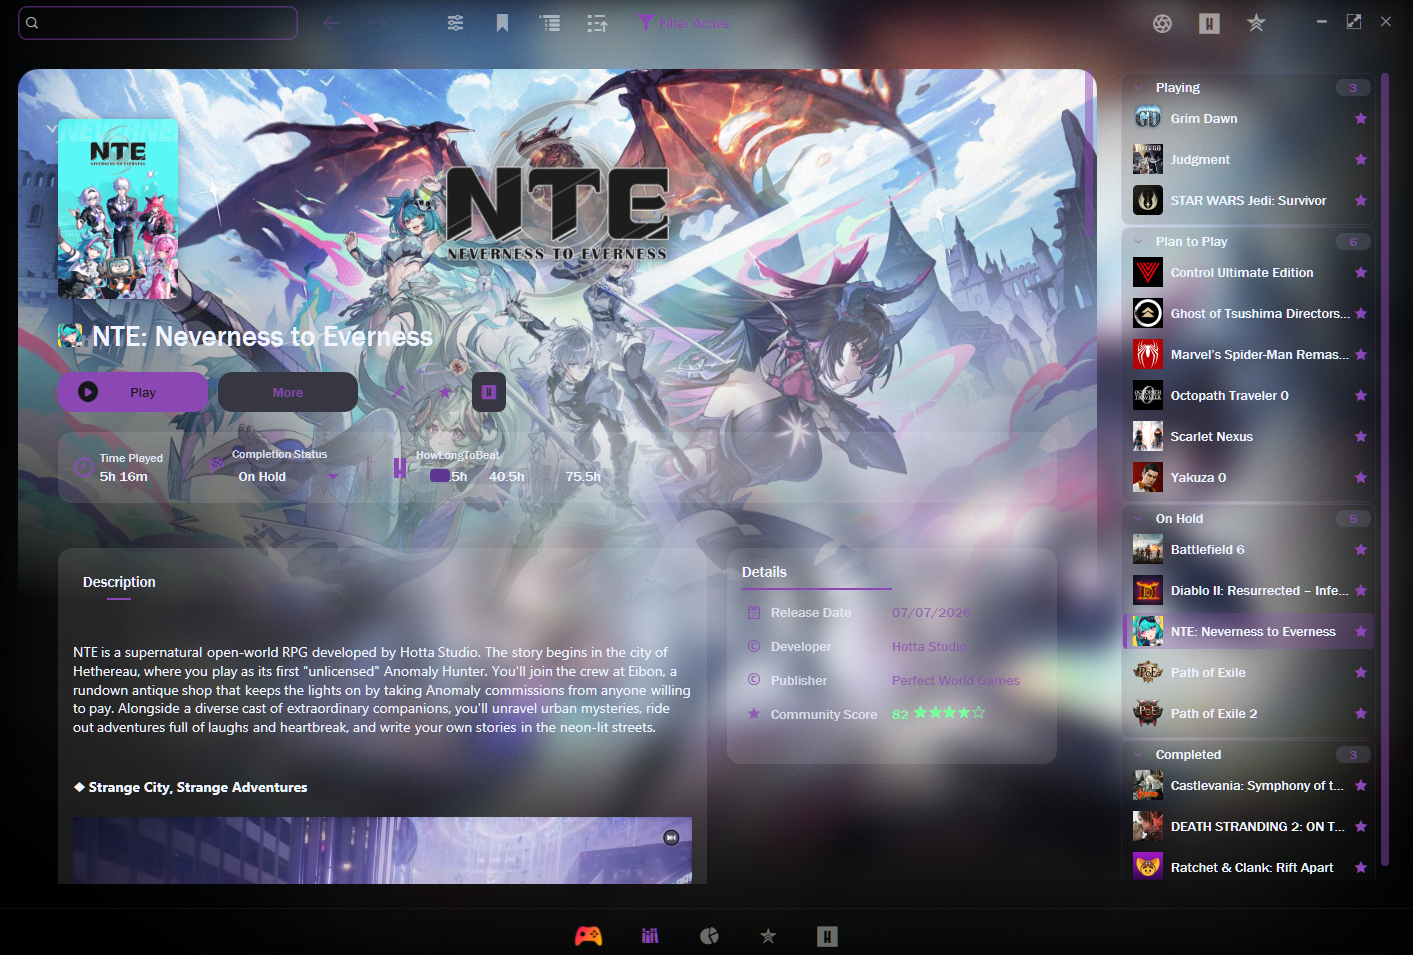Click the Marvel's Spider-Man game icon
Image resolution: width=1413 pixels, height=955 pixels.
pyautogui.click(x=1148, y=354)
